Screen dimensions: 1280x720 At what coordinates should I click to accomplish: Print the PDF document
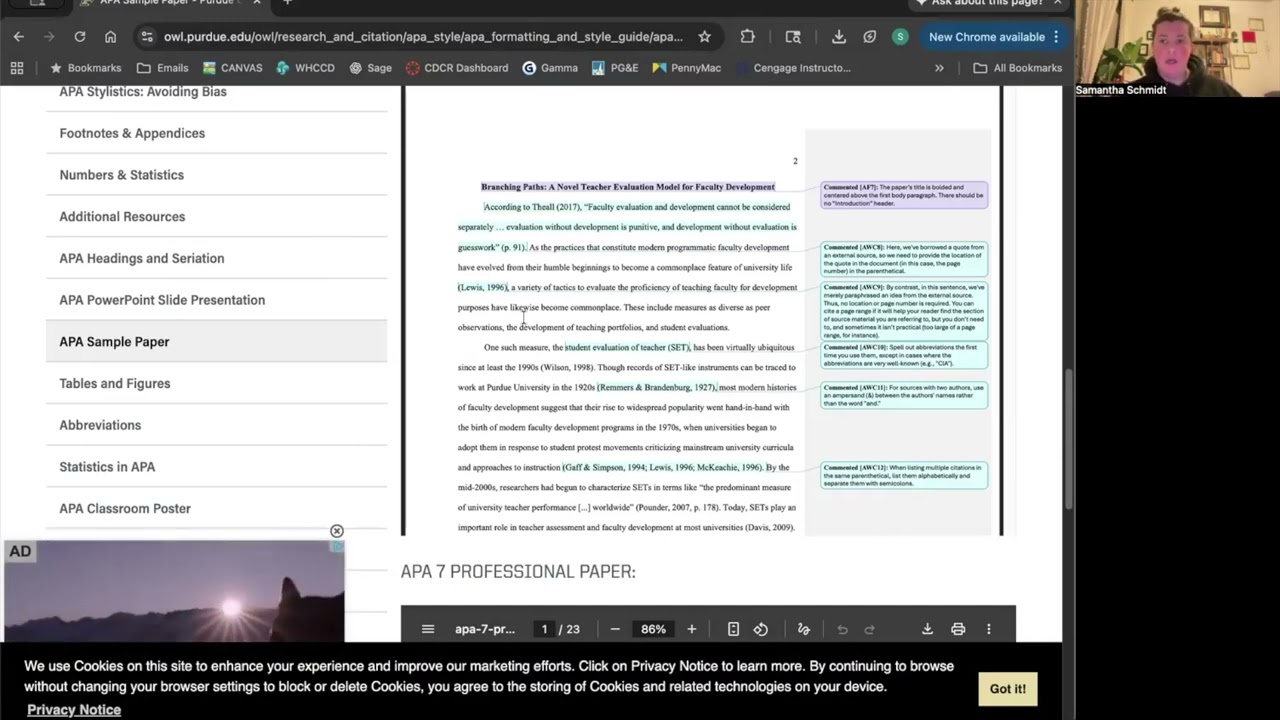(x=958, y=629)
